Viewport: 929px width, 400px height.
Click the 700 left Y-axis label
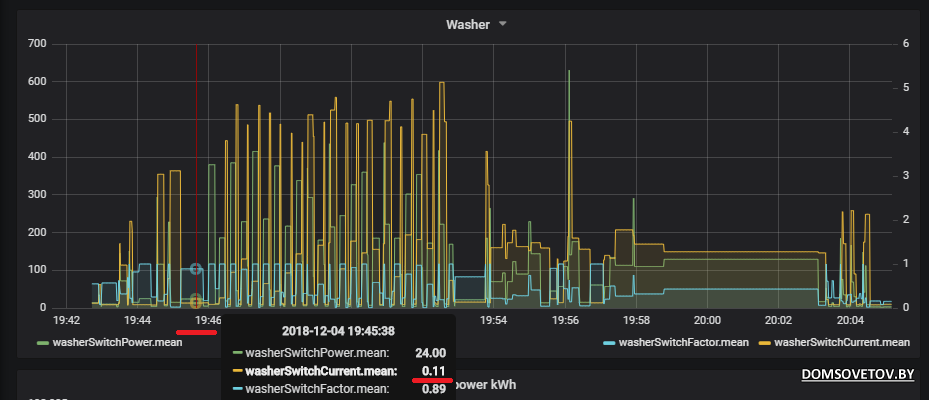coord(37,44)
